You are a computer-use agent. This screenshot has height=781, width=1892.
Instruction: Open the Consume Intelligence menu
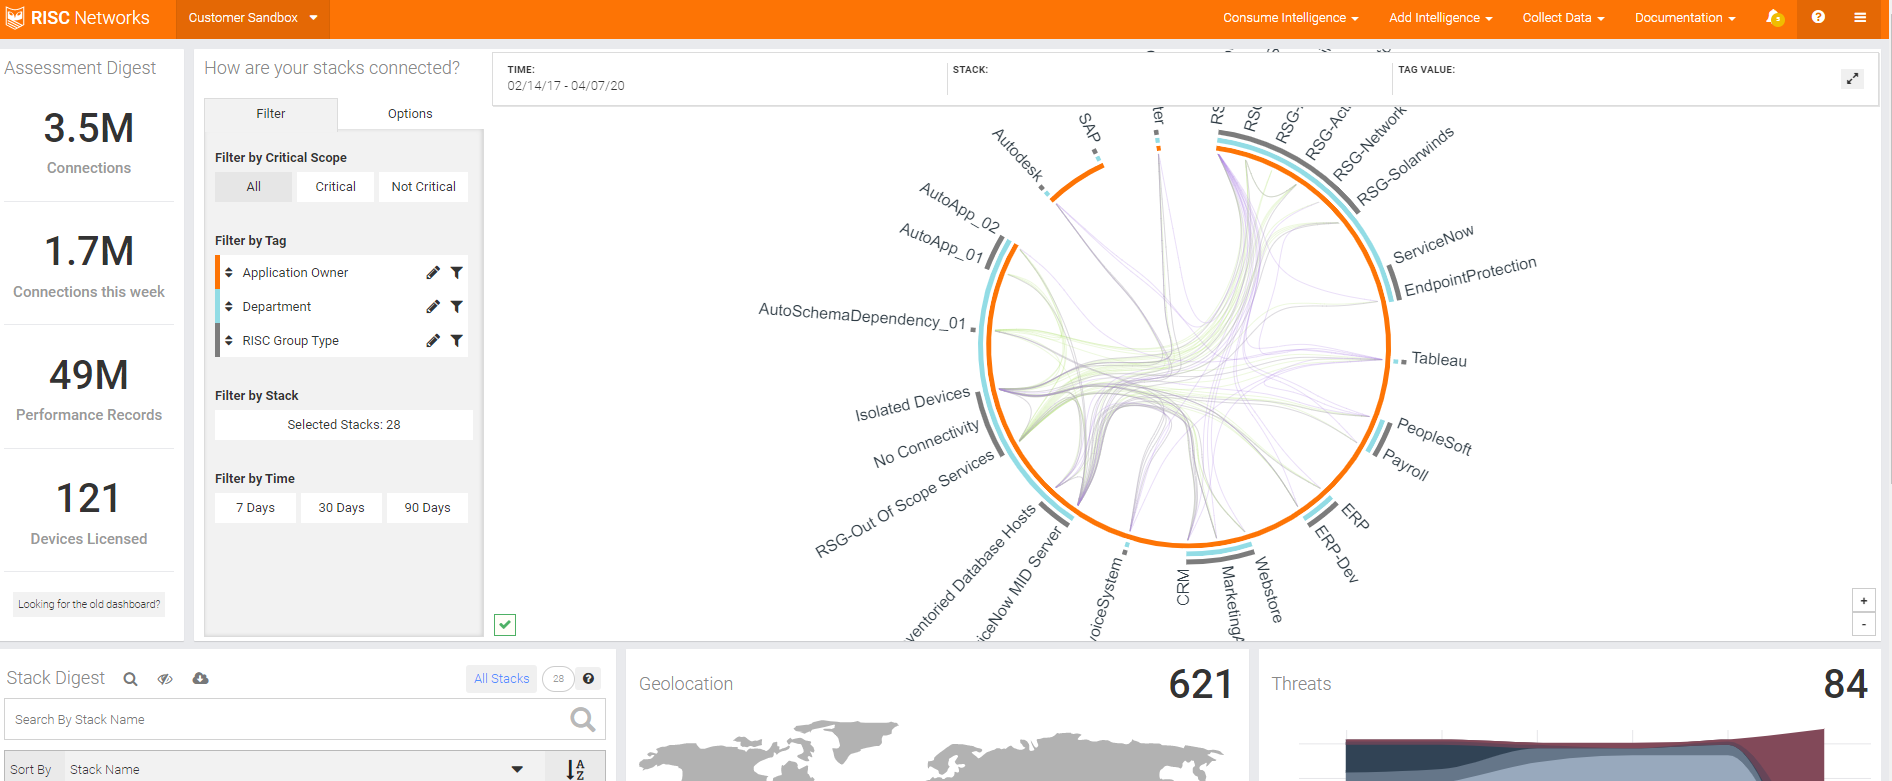pyautogui.click(x=1290, y=18)
